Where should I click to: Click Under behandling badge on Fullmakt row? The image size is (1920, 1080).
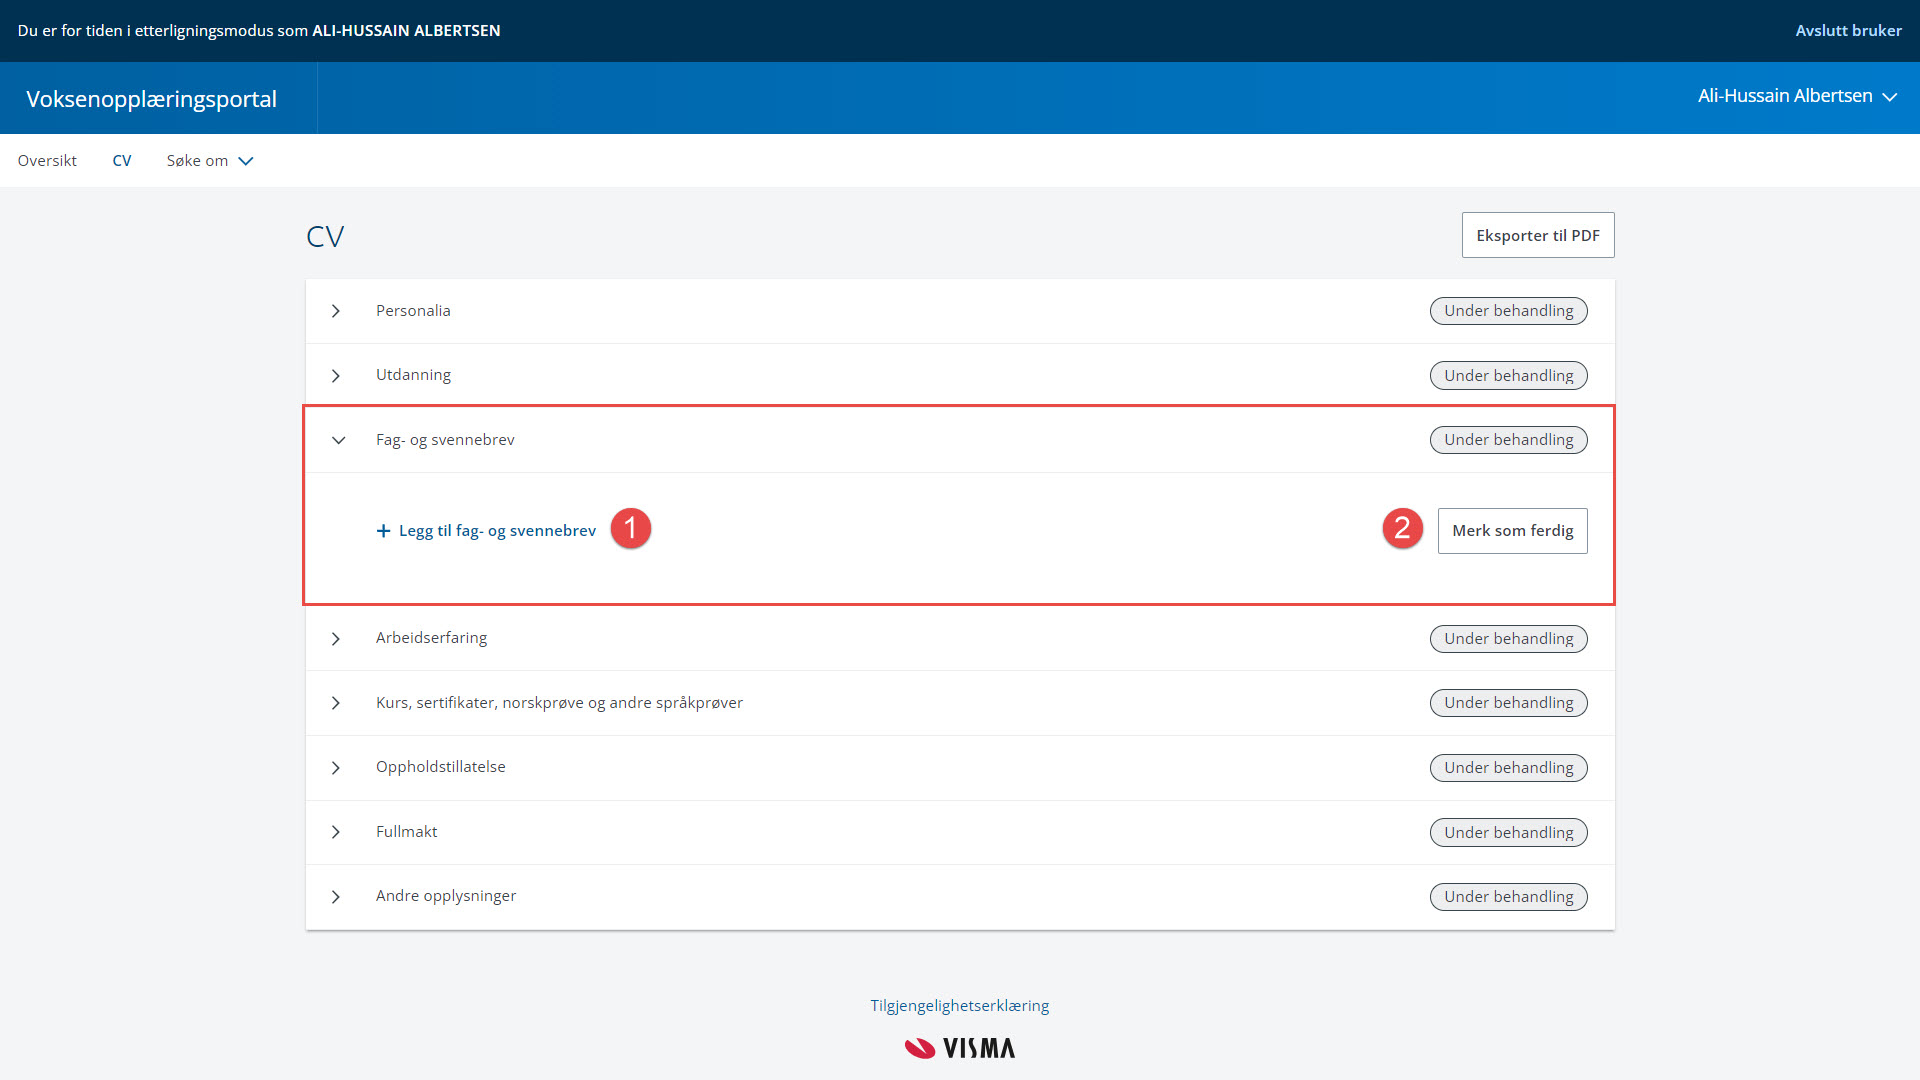1508,833
